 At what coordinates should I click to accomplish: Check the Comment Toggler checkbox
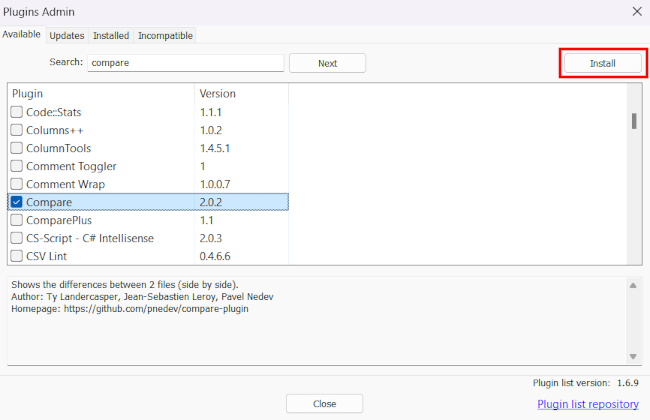click(x=17, y=166)
